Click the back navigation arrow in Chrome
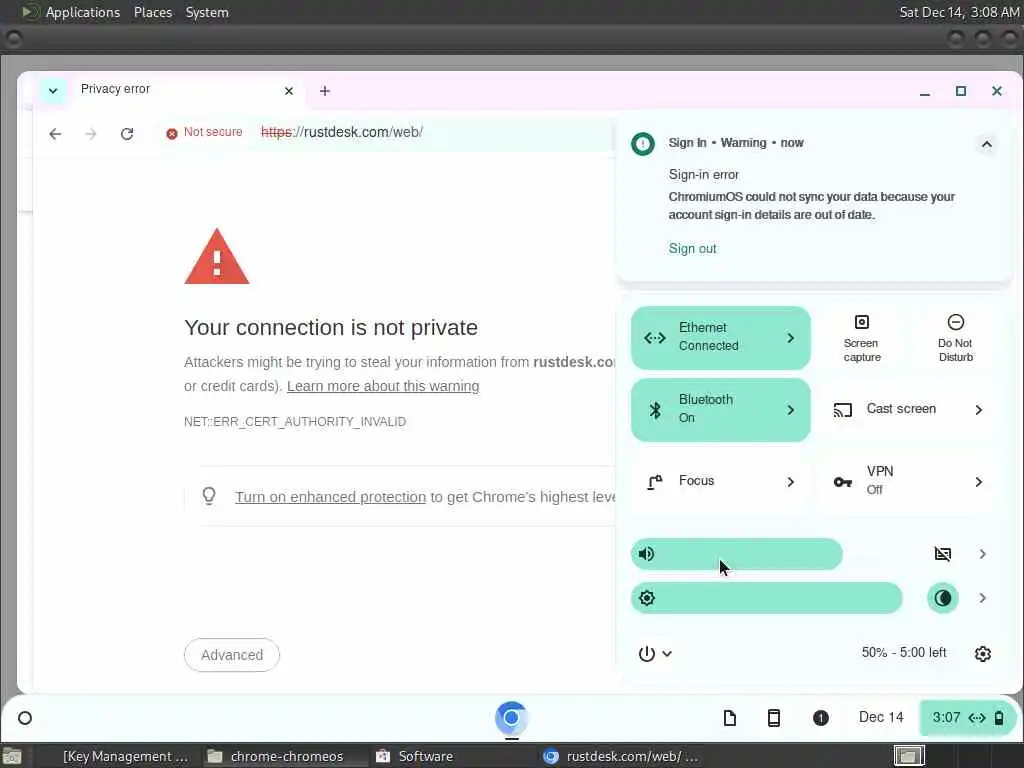 pyautogui.click(x=55, y=134)
